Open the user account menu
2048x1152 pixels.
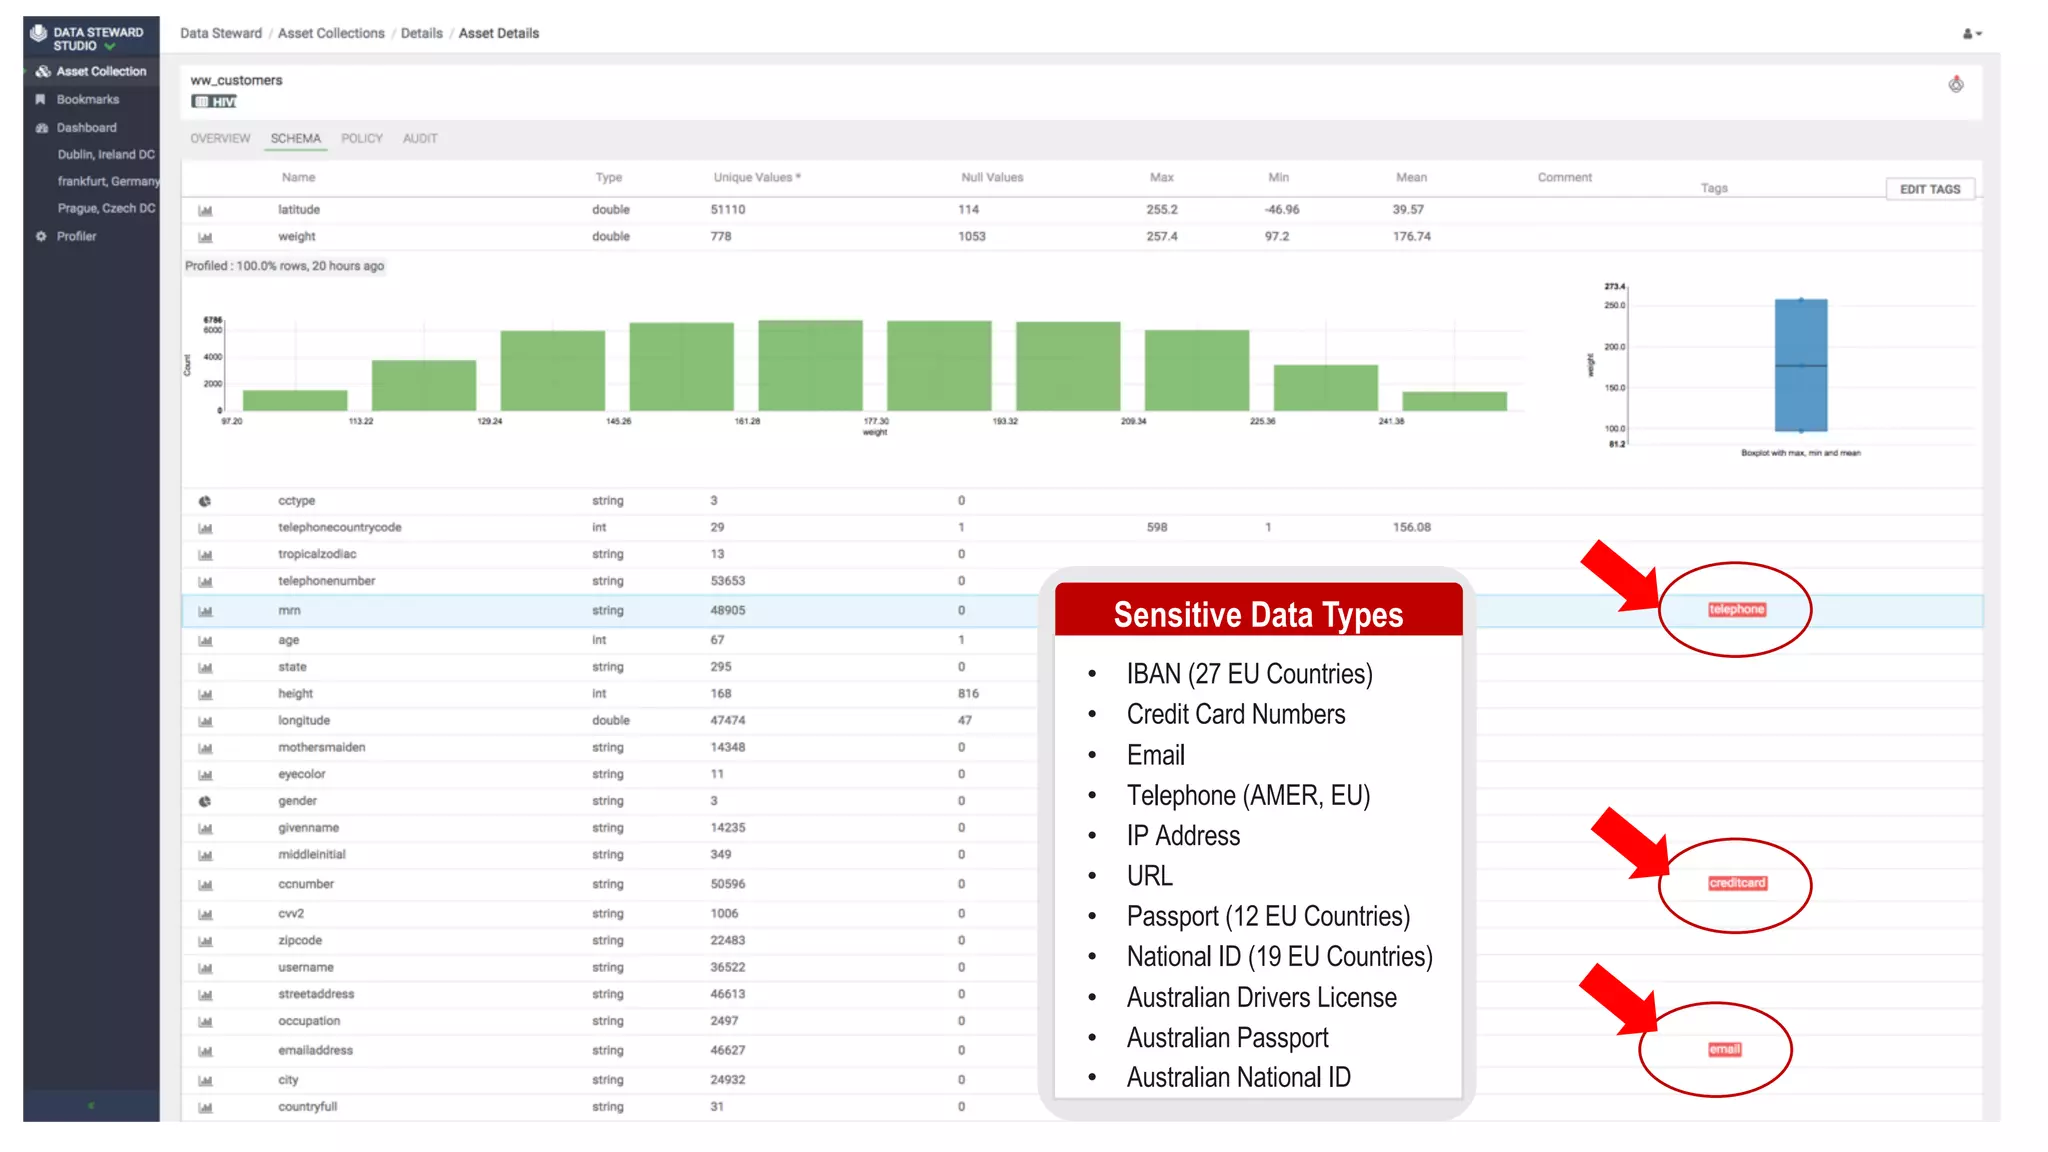pyautogui.click(x=1971, y=33)
